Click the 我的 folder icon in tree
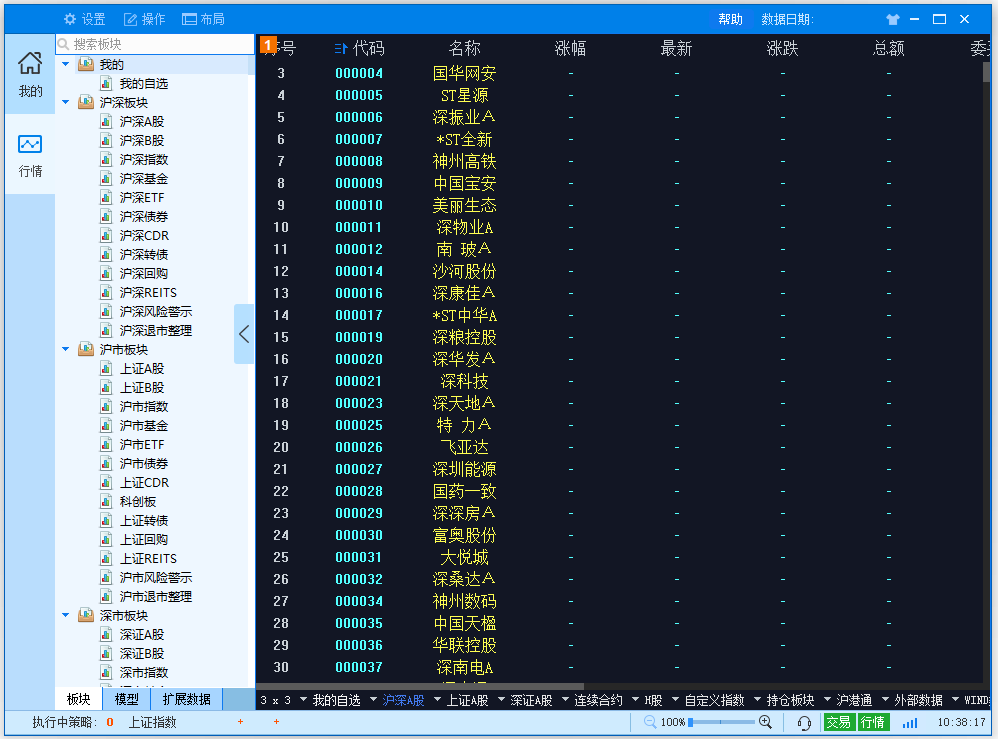The height and width of the screenshot is (739, 998). pyautogui.click(x=85, y=64)
